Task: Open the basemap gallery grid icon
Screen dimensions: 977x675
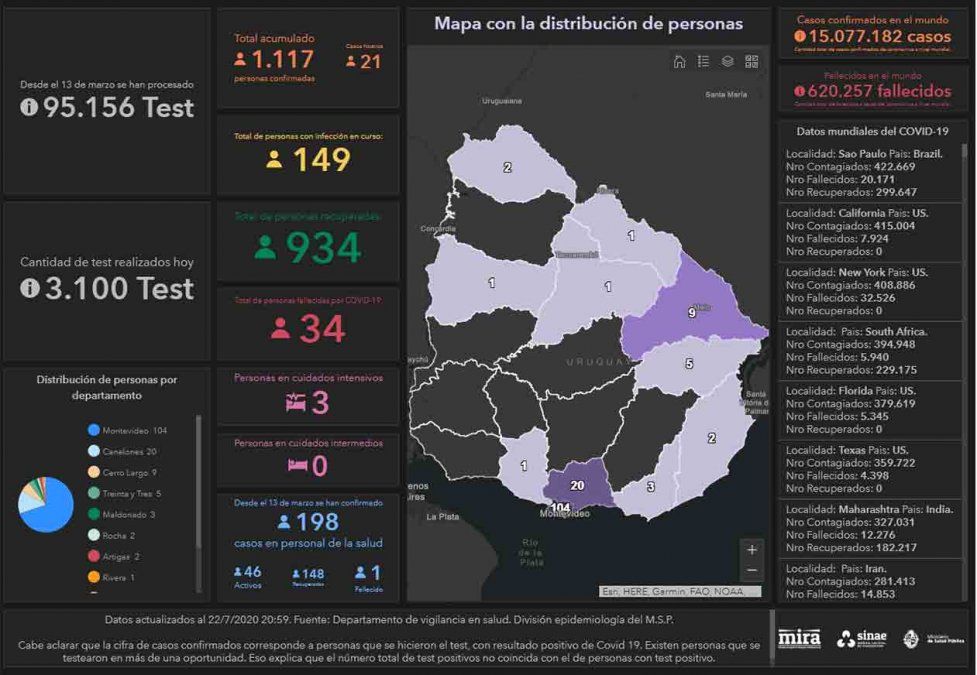Action: 751,61
